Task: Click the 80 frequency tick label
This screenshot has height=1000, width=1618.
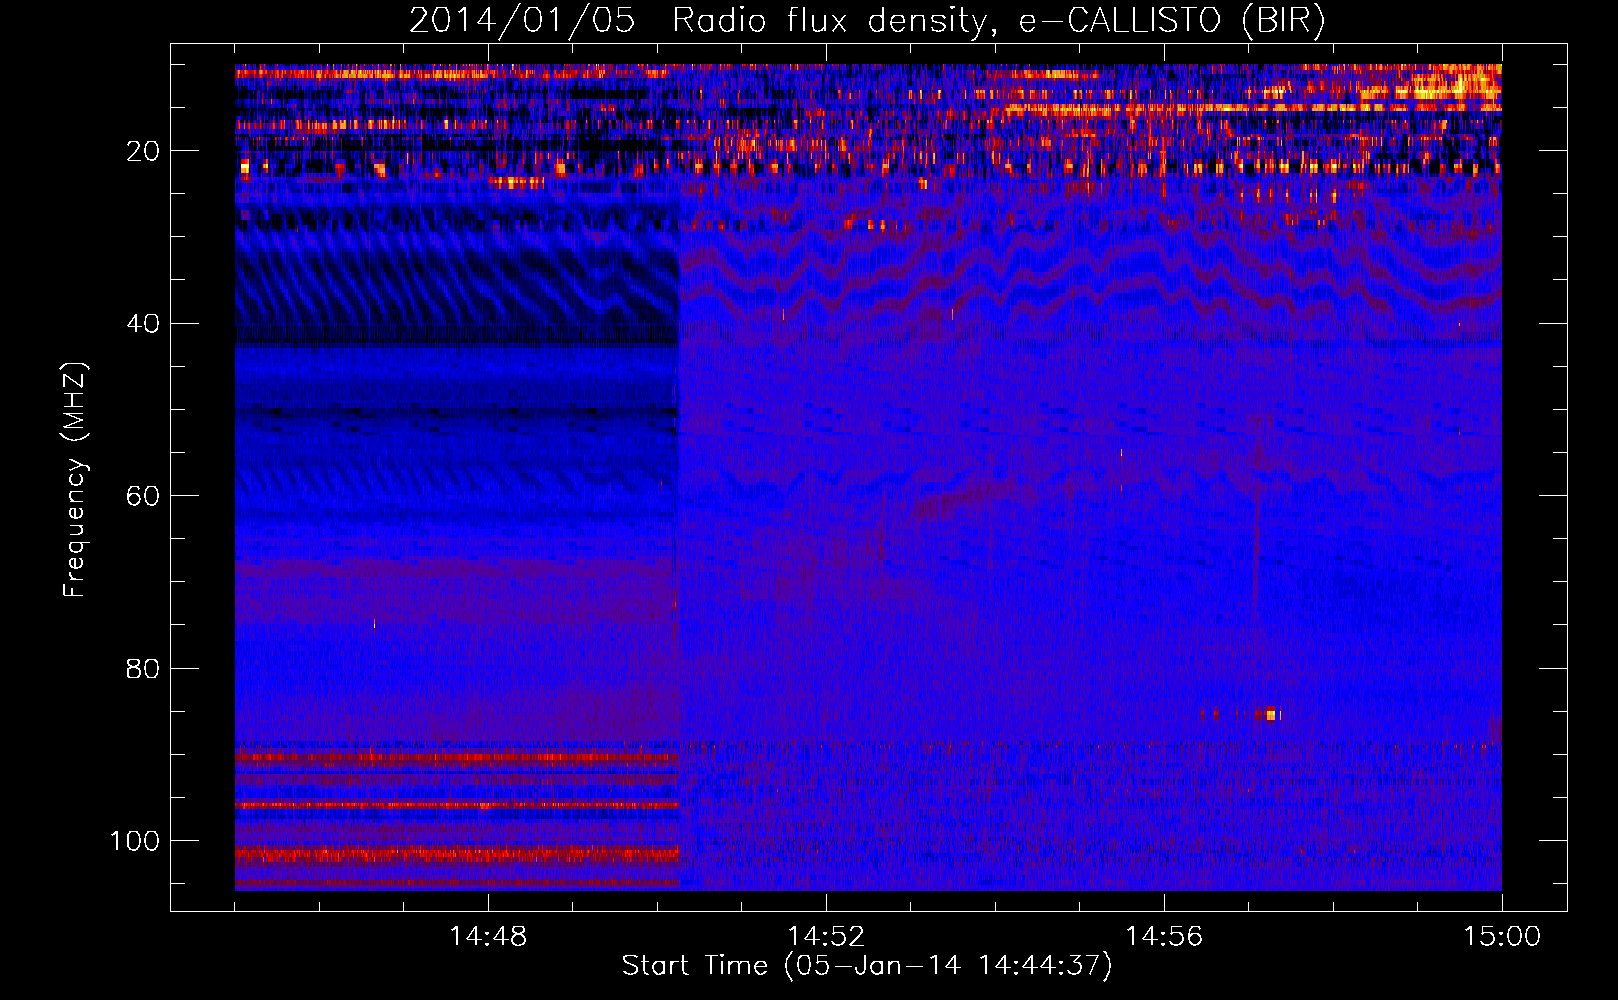Action: coord(143,669)
